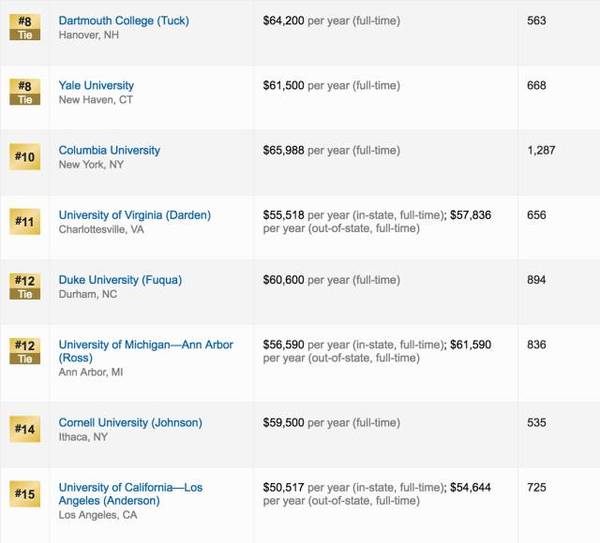The height and width of the screenshot is (543, 600).
Task: Click the #8 Tie badge beside Yale University
Action: (24, 92)
